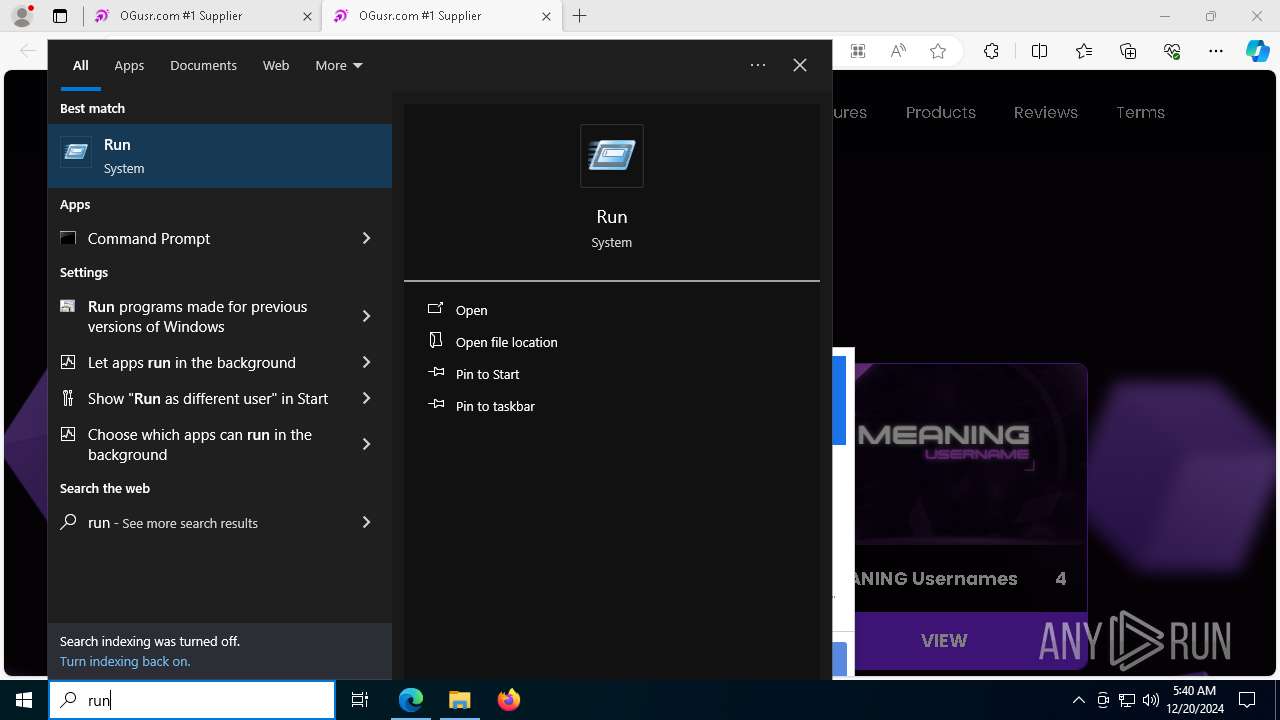Image resolution: width=1280 pixels, height=720 pixels.
Task: Switch to the All search tab
Action: click(x=80, y=65)
